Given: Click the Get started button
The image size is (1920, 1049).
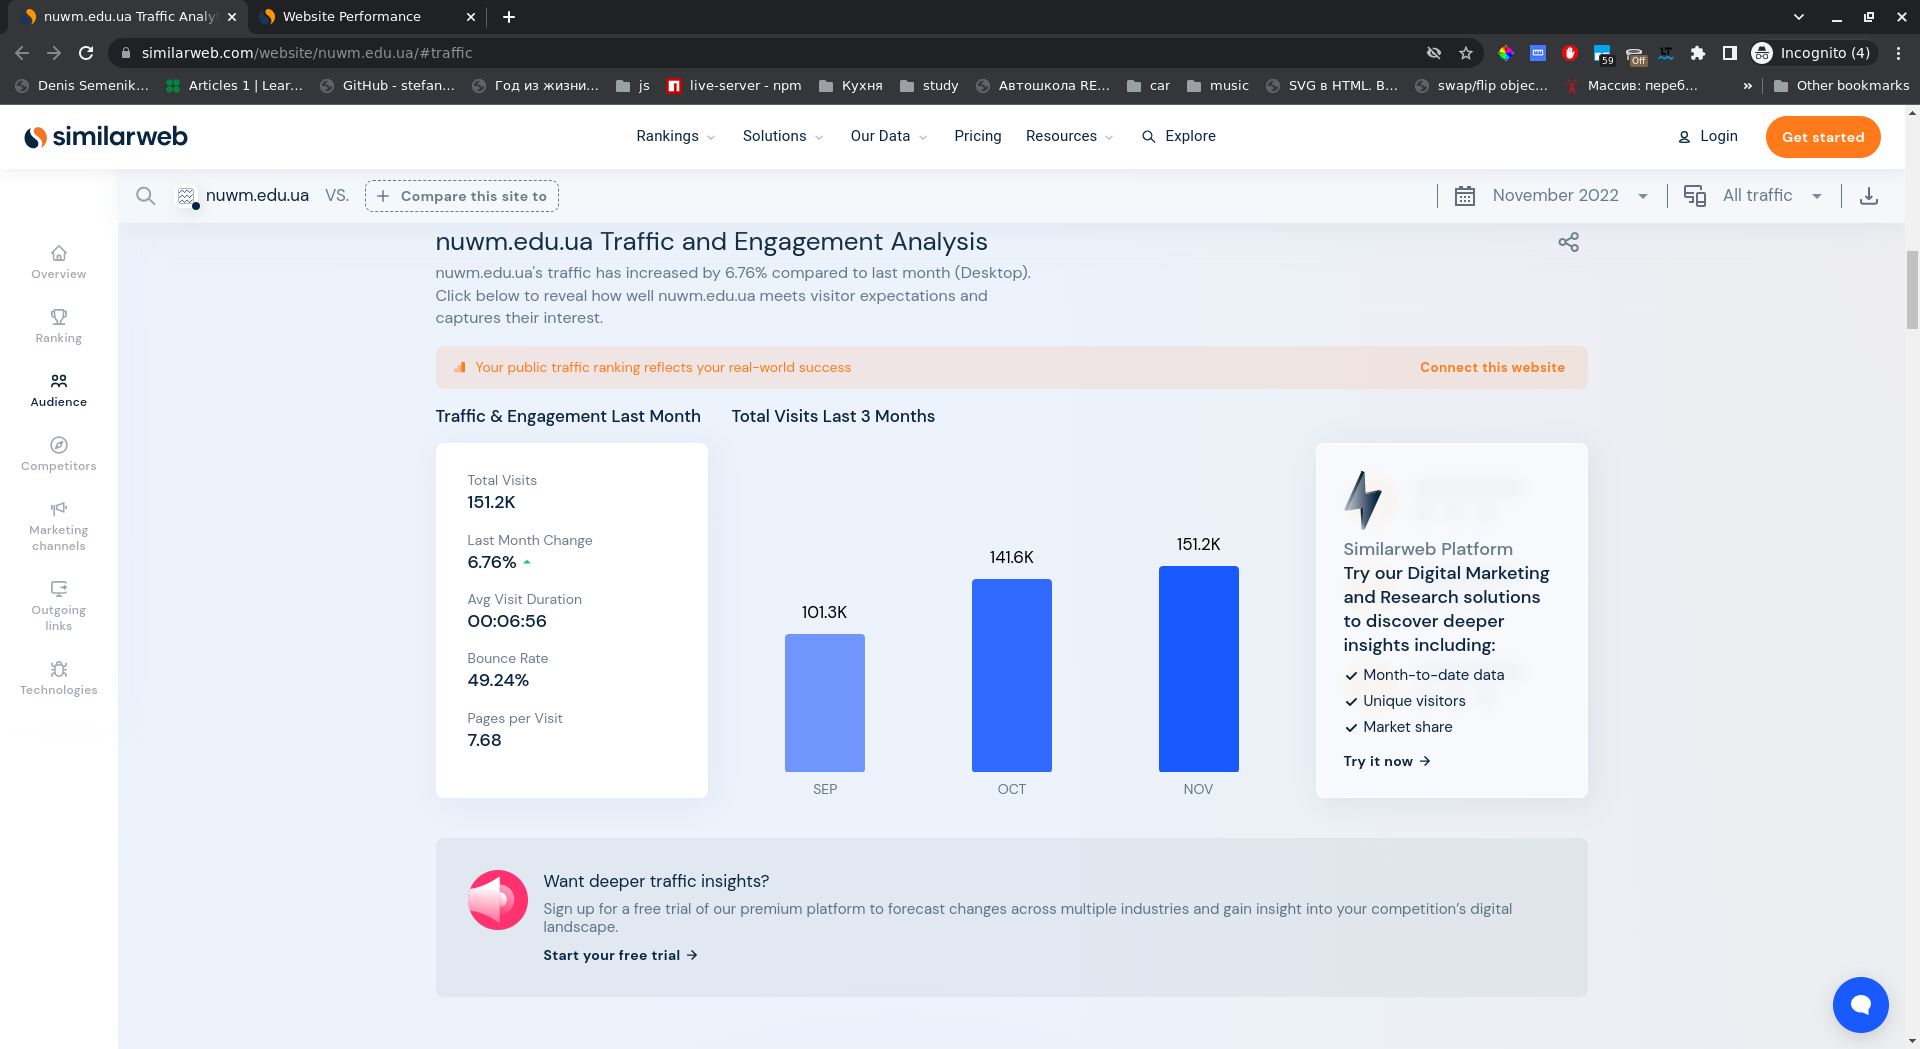Looking at the screenshot, I should (1822, 137).
